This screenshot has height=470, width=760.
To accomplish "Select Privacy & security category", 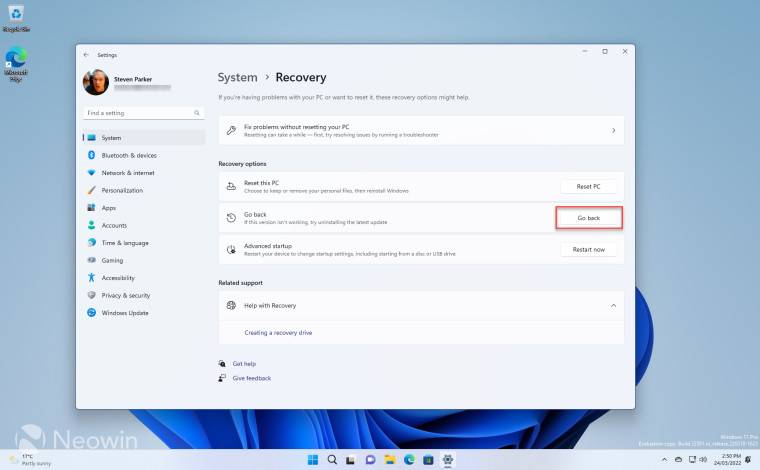I will pos(125,295).
